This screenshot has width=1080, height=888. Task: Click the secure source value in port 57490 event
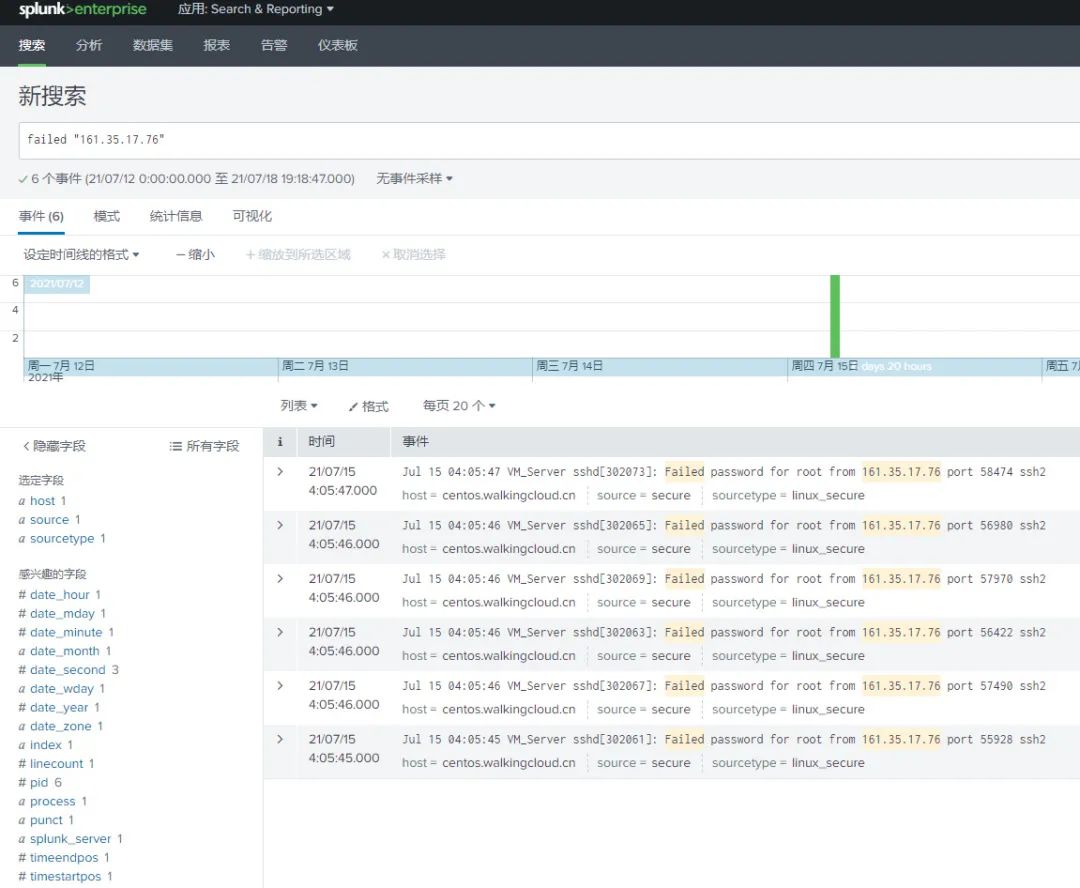point(671,710)
